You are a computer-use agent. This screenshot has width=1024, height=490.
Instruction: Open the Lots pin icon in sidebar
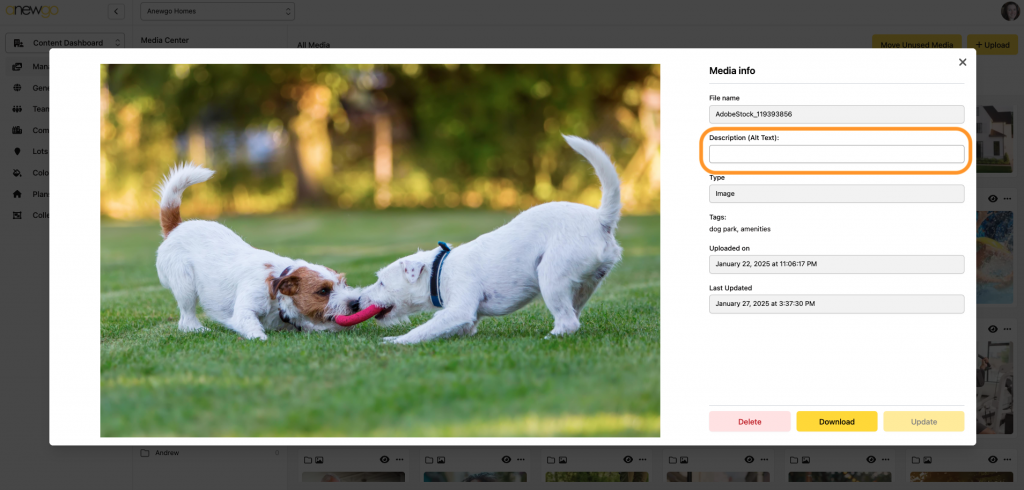tap(17, 151)
